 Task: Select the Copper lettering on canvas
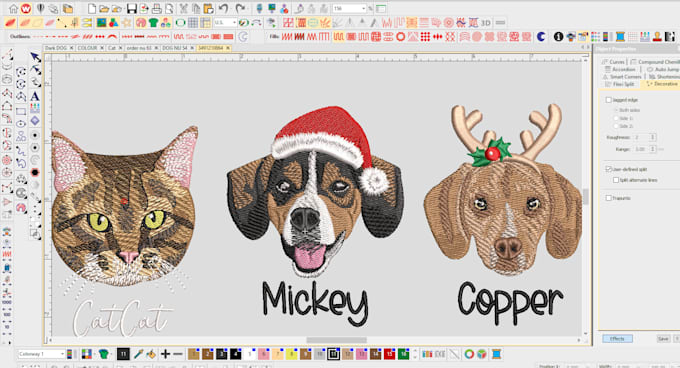(510, 303)
